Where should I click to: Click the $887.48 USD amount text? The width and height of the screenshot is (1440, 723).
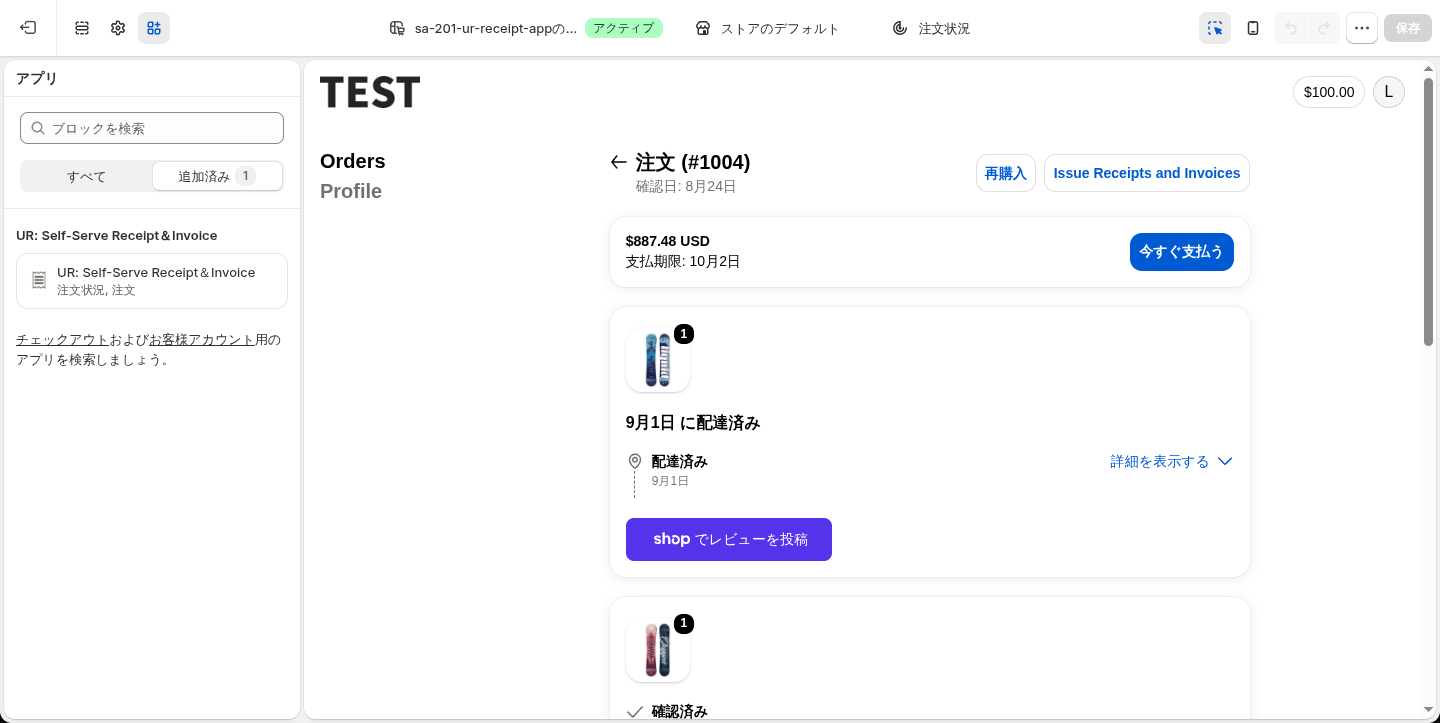(668, 241)
